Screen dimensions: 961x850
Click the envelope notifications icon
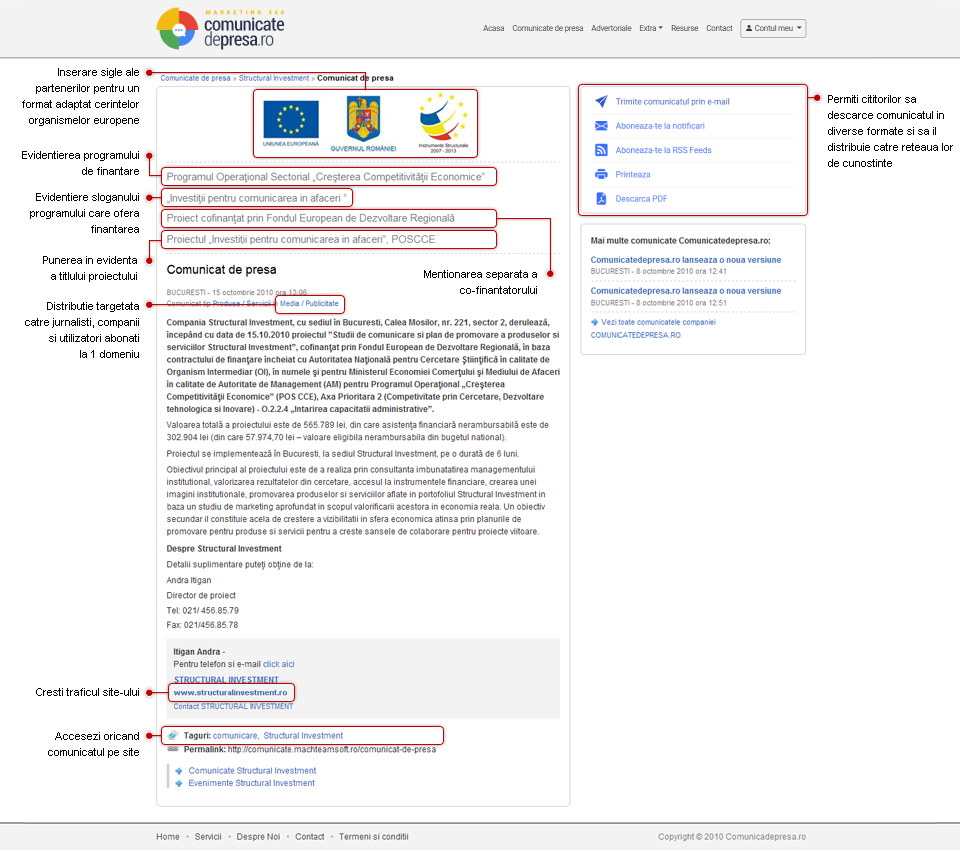coord(601,126)
